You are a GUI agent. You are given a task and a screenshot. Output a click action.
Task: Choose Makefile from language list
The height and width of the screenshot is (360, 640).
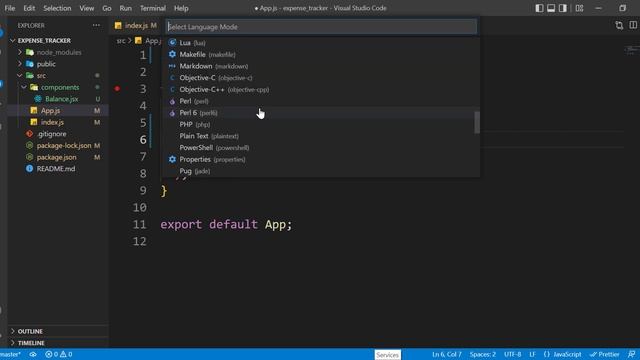(x=320, y=54)
